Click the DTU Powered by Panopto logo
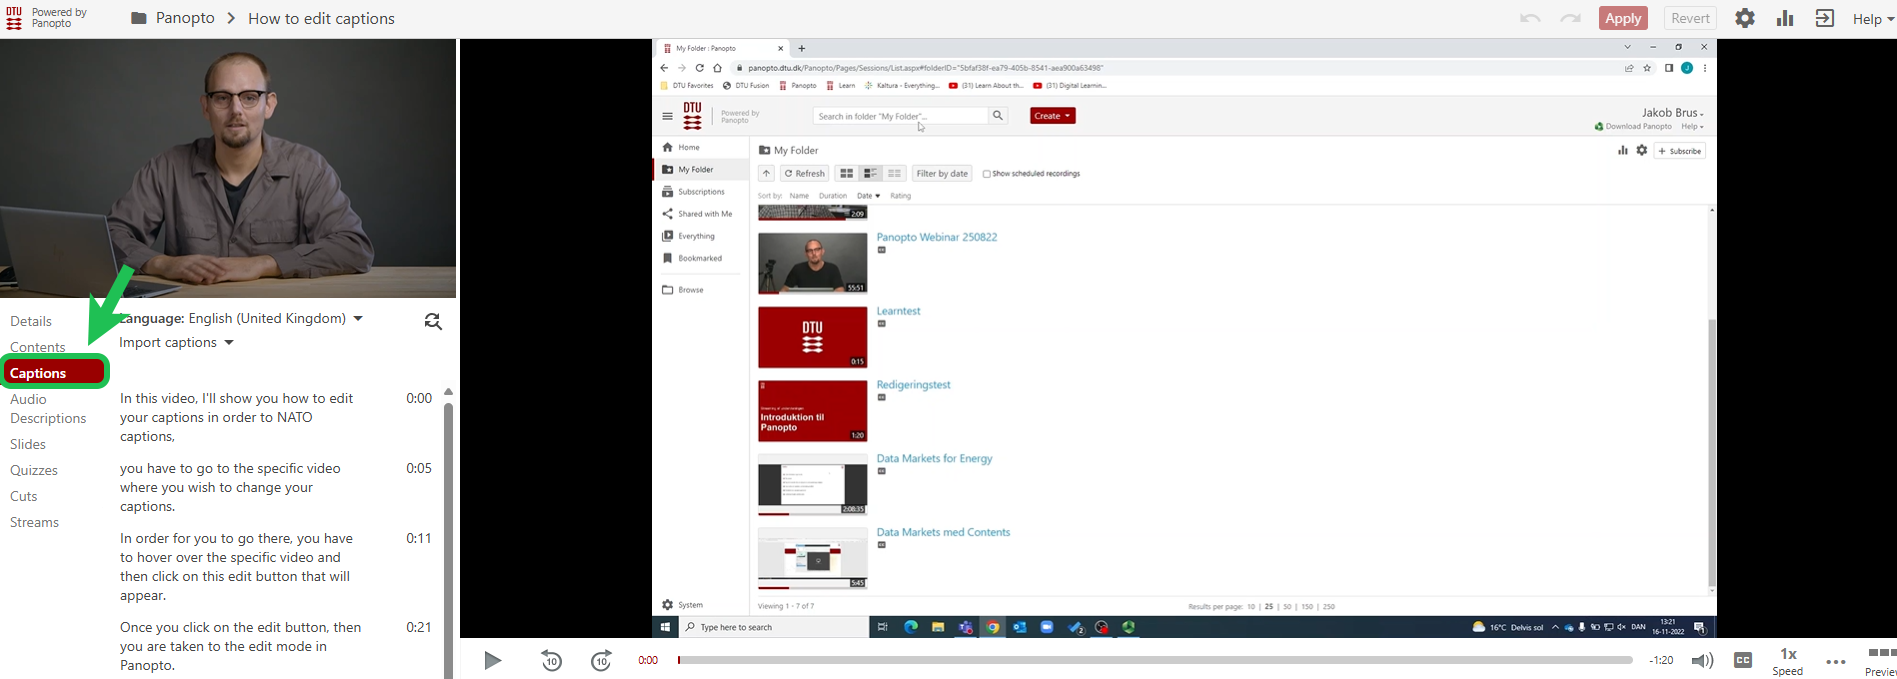 point(47,18)
